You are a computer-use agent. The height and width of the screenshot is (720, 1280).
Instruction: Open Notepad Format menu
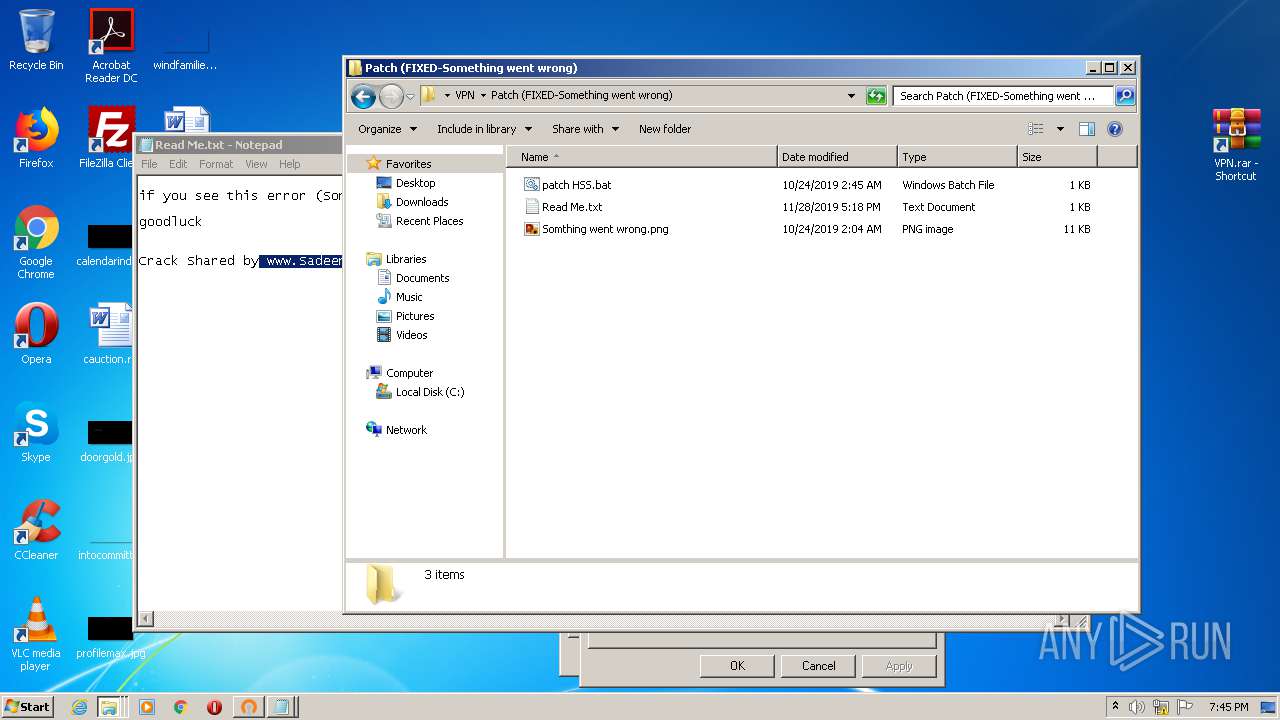point(216,164)
